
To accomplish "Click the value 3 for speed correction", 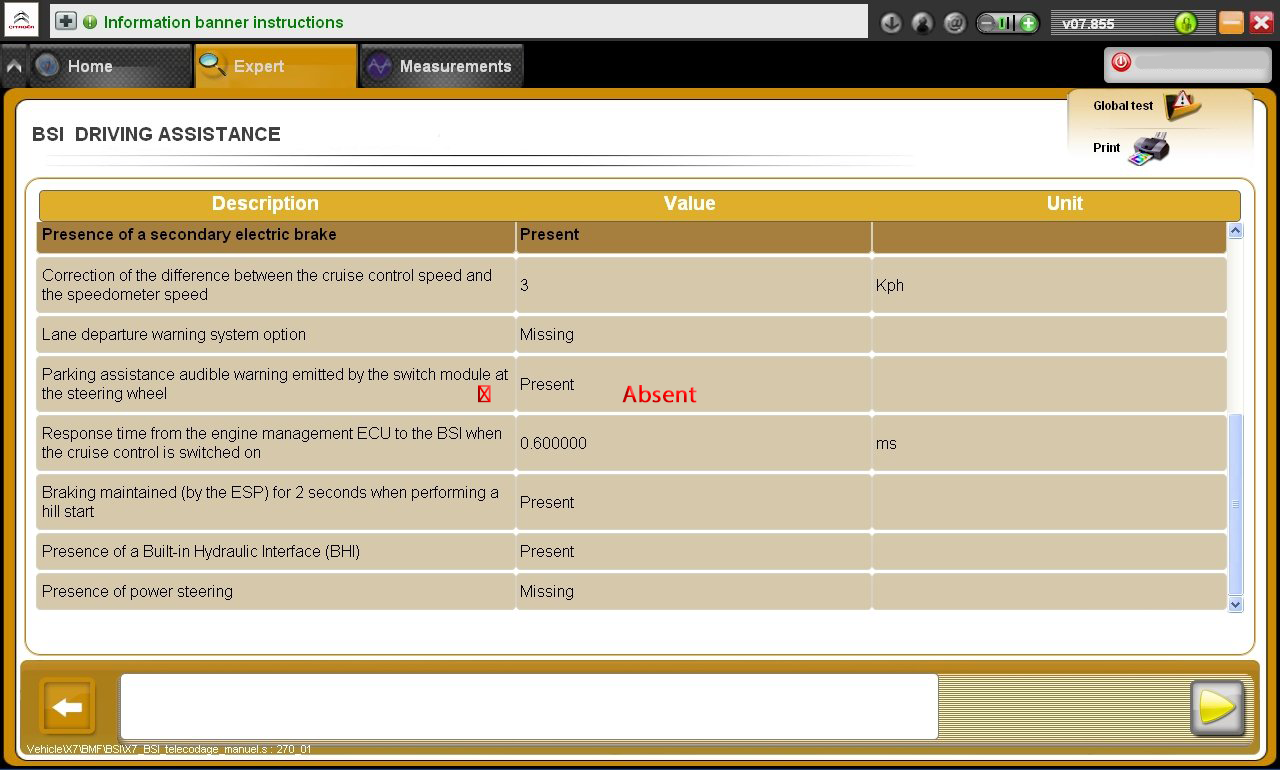I will click(525, 285).
